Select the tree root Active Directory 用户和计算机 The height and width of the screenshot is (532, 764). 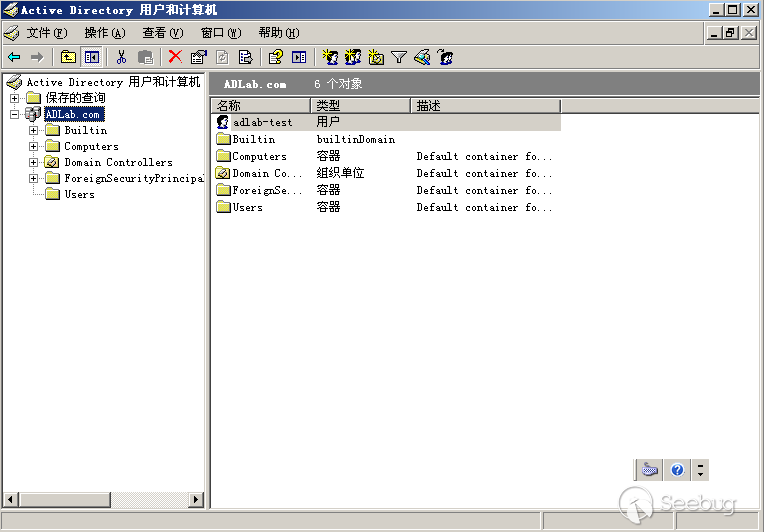[113, 82]
